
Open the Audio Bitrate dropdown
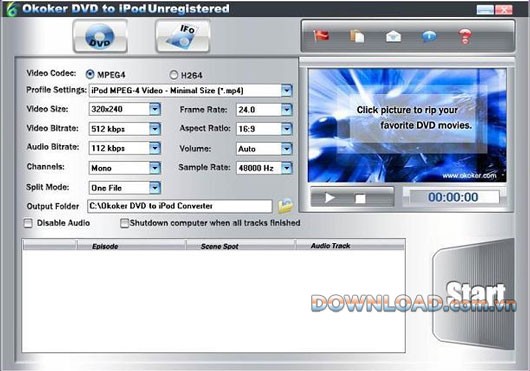tap(155, 148)
